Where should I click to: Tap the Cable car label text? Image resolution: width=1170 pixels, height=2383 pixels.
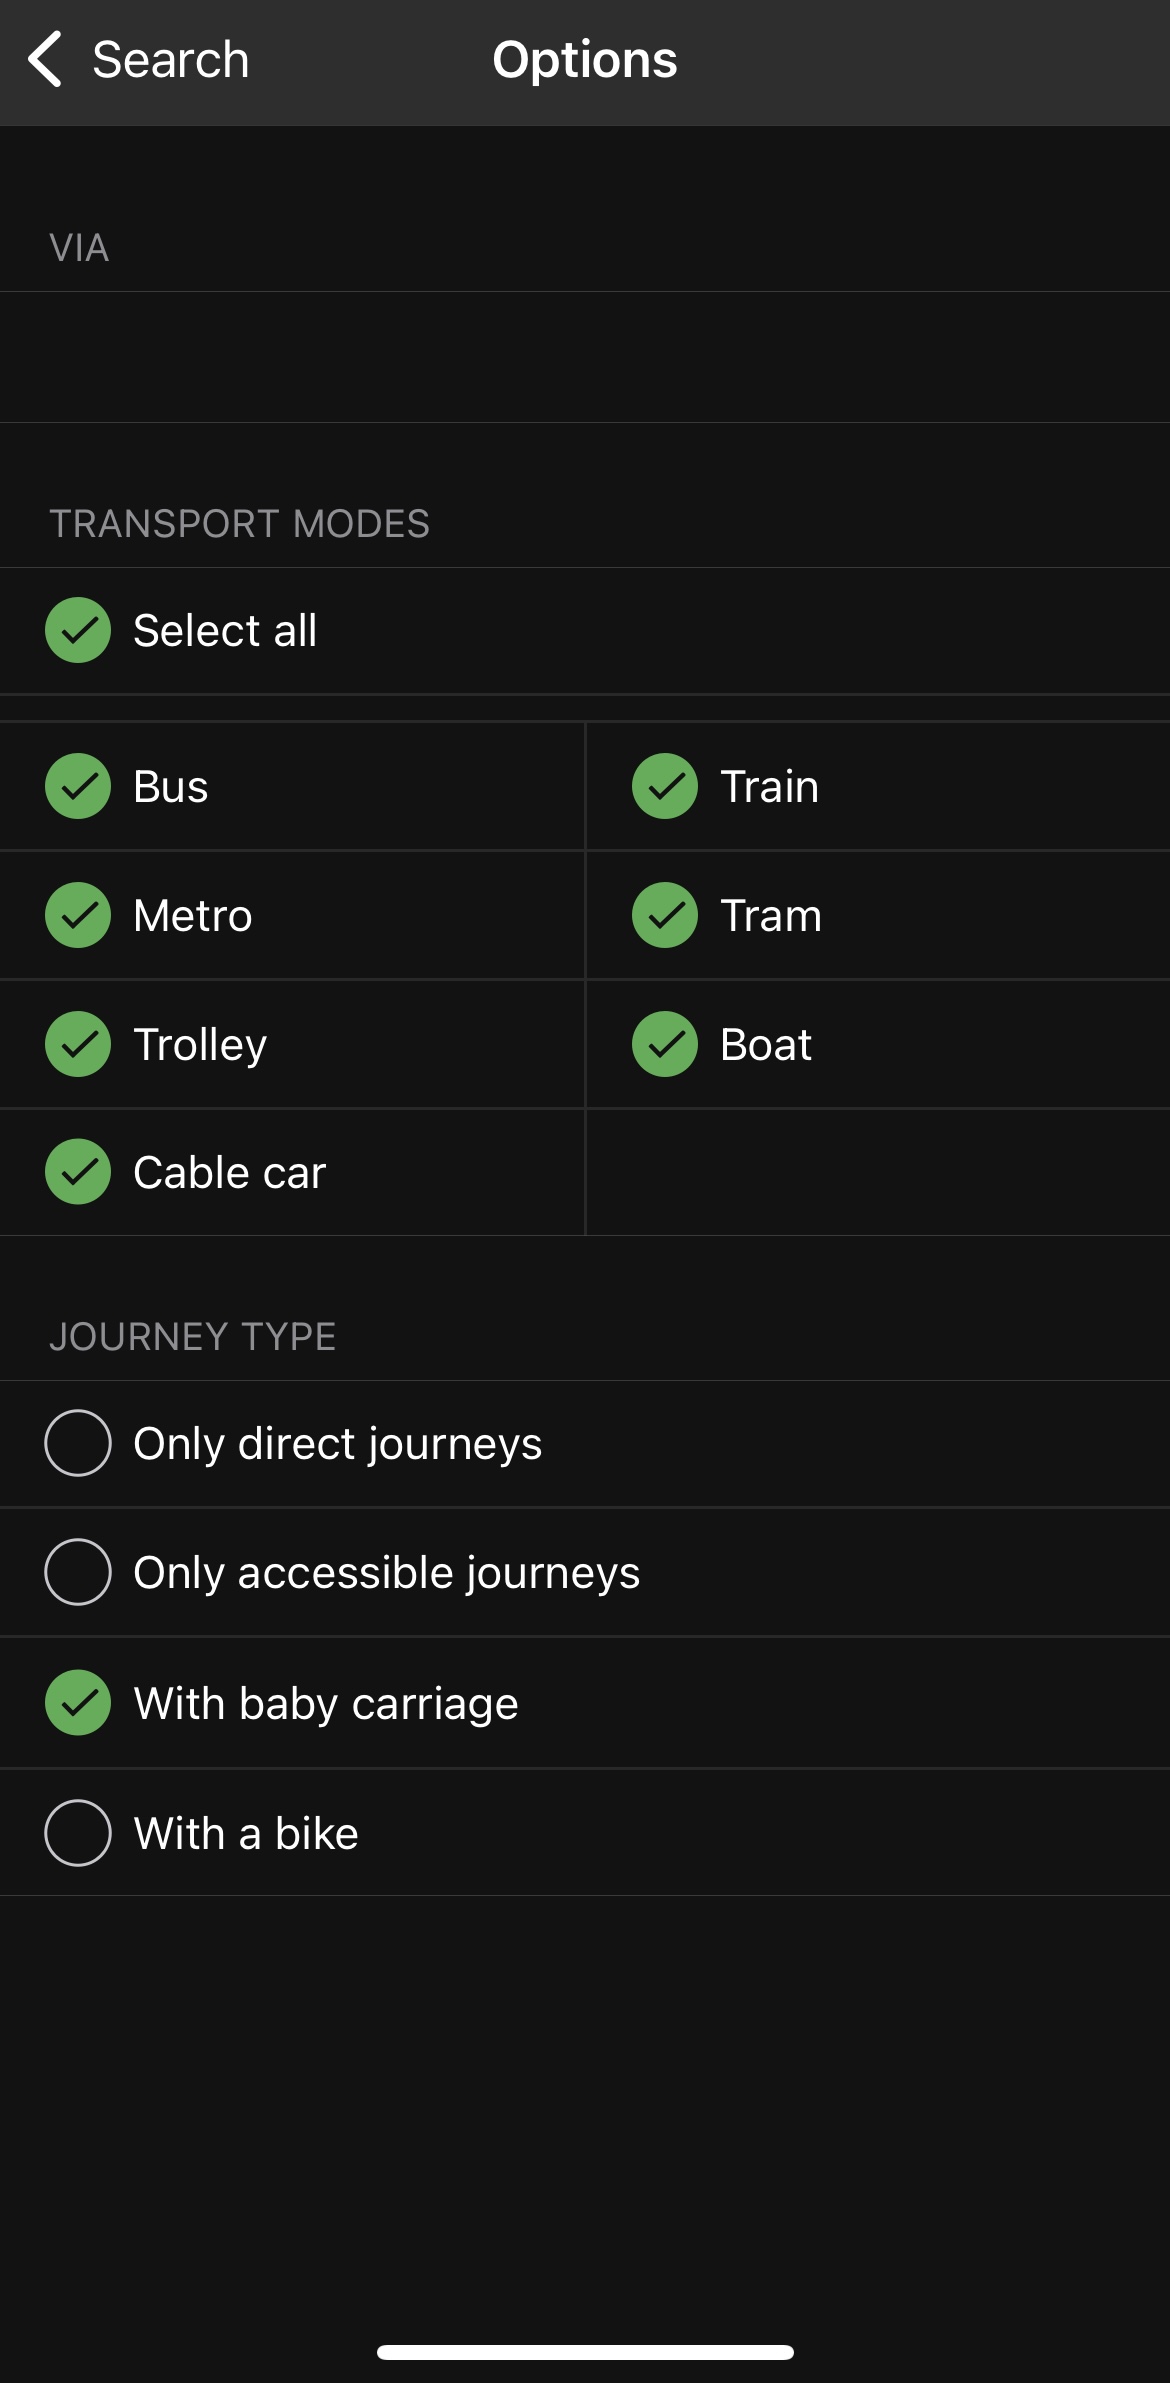230,1173
